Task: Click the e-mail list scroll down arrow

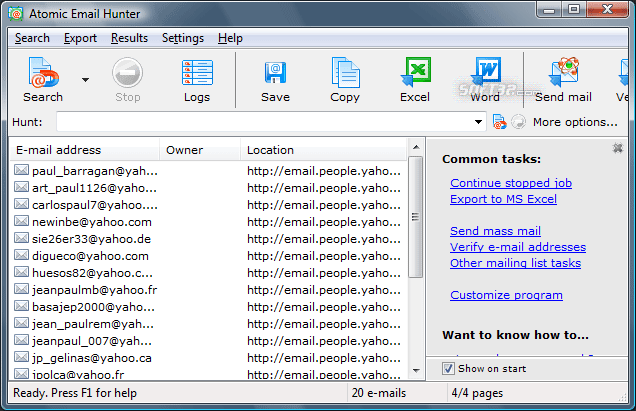Action: 416,370
